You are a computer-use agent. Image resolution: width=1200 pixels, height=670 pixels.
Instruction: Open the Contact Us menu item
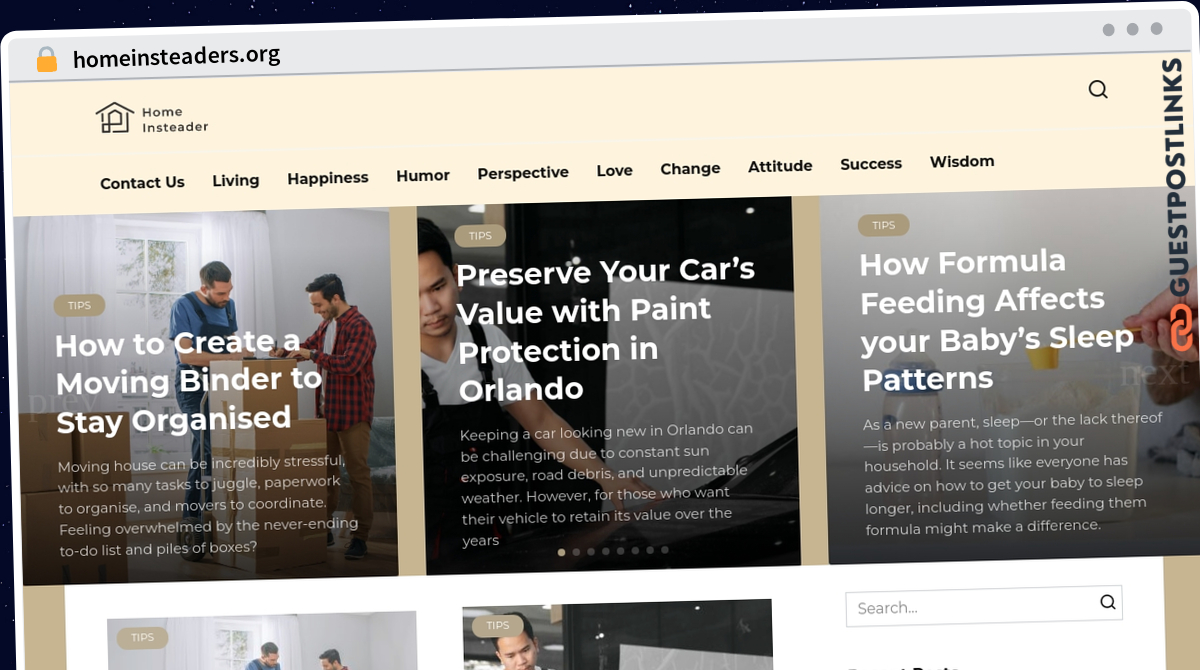tap(142, 183)
